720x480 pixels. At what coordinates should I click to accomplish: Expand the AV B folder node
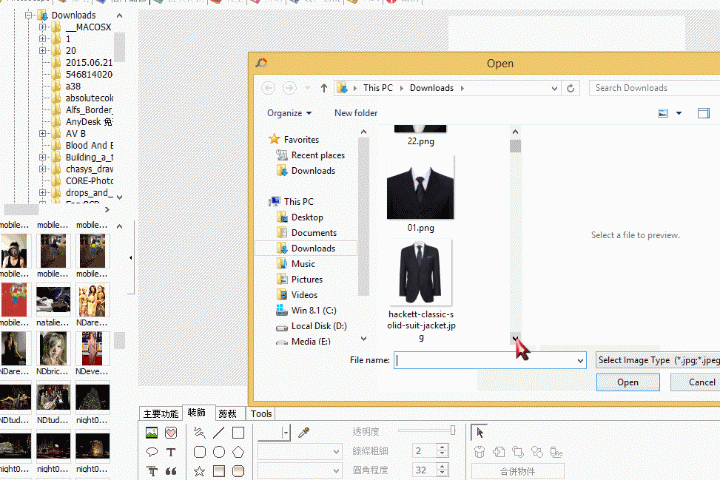(43, 133)
